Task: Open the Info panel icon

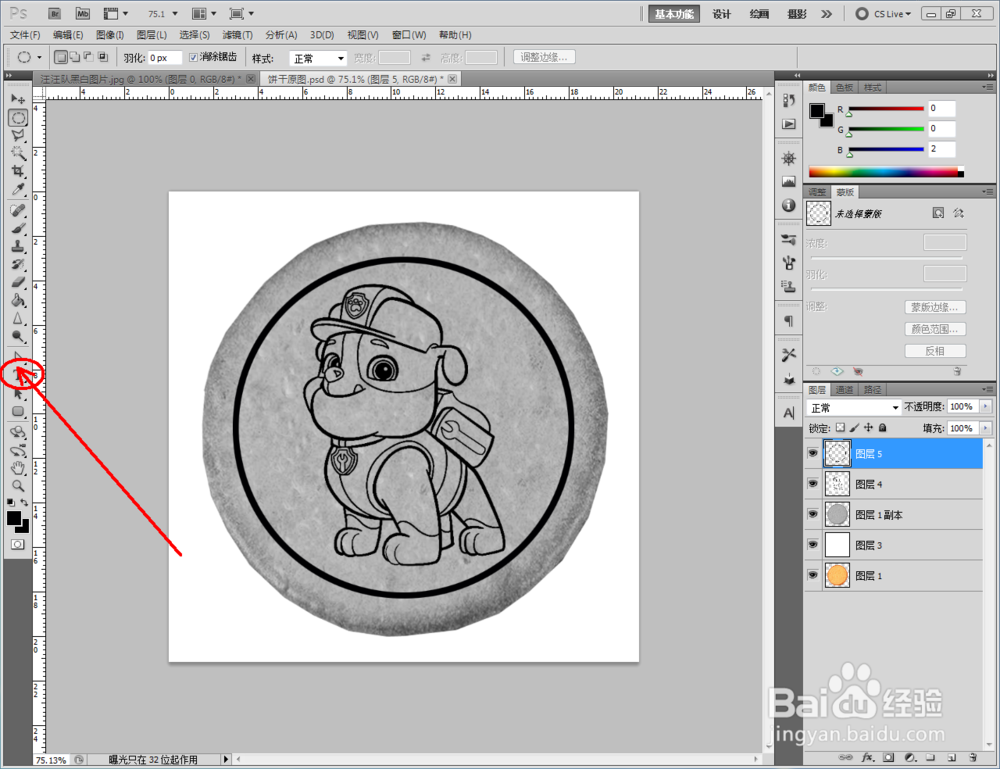Action: tap(789, 205)
